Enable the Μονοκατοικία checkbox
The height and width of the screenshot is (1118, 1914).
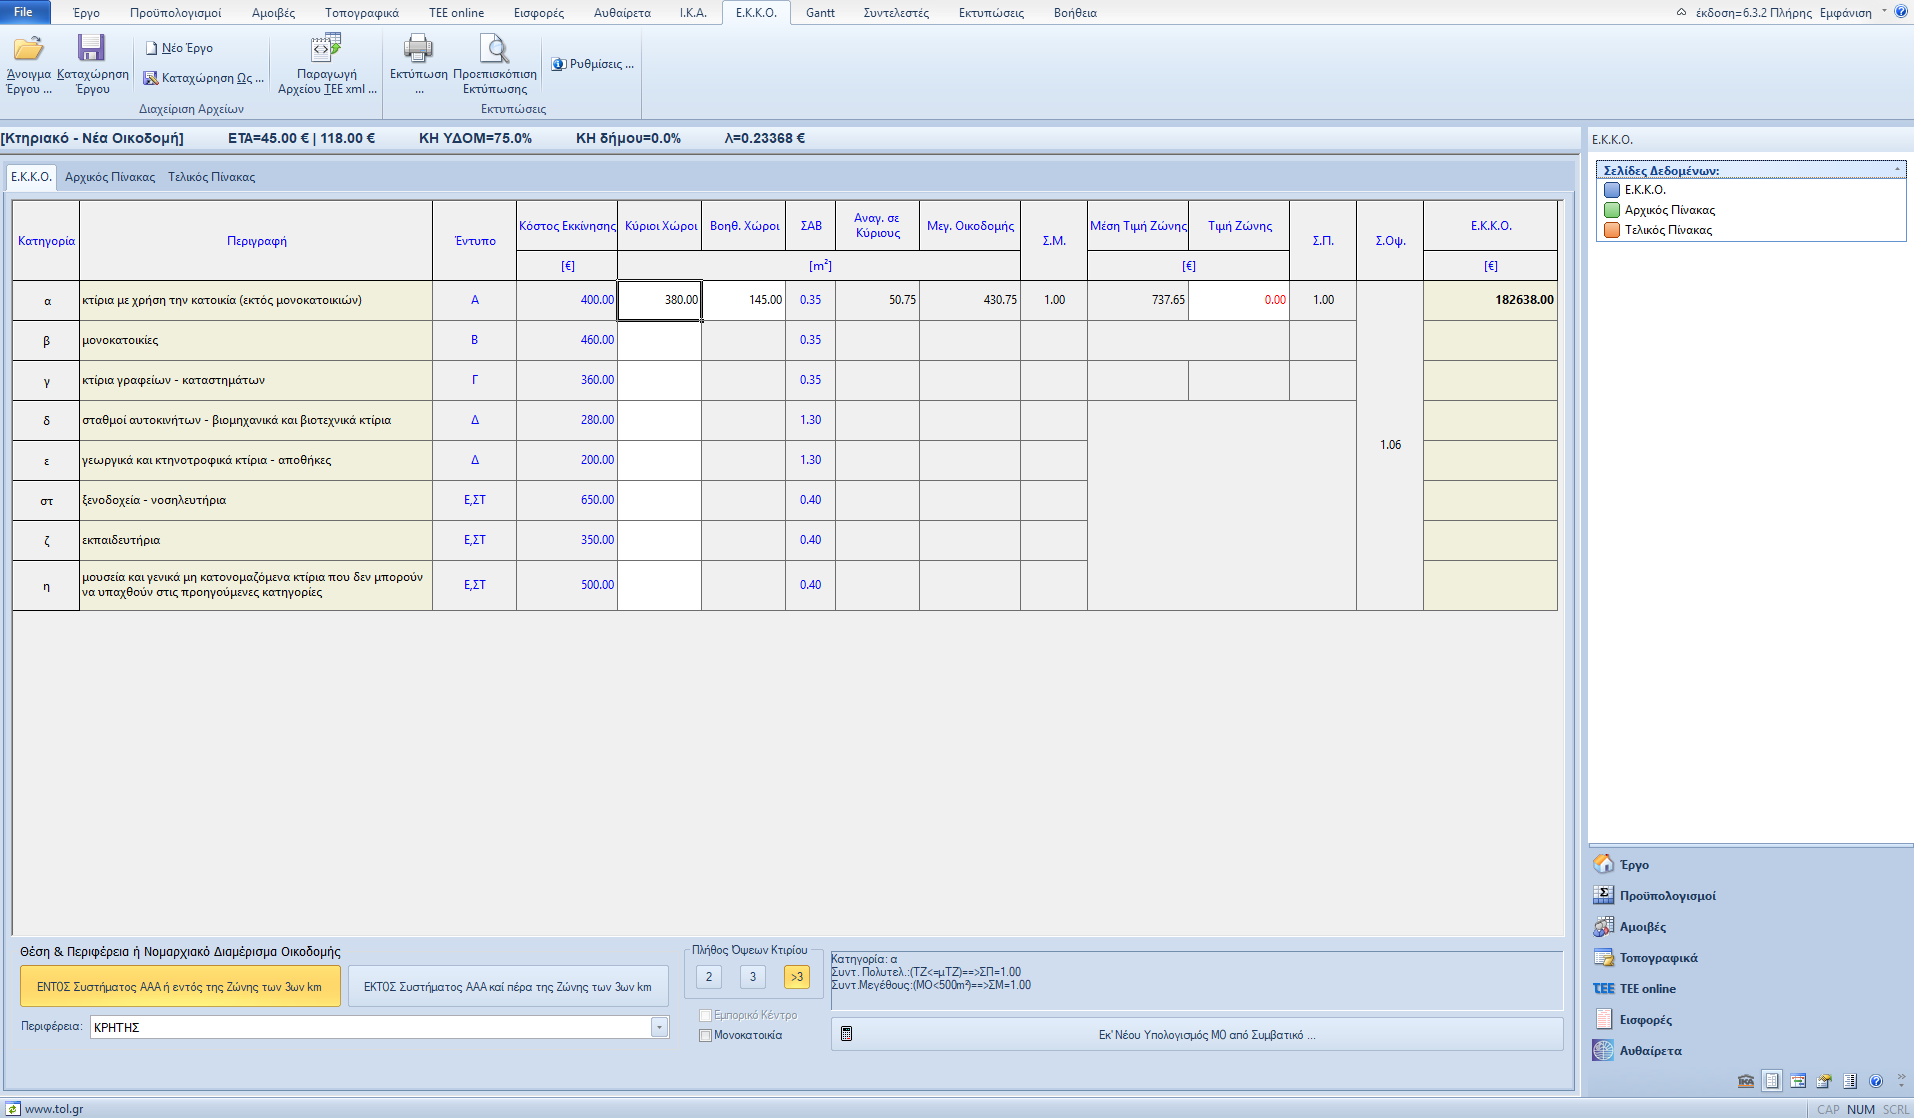(x=706, y=1036)
